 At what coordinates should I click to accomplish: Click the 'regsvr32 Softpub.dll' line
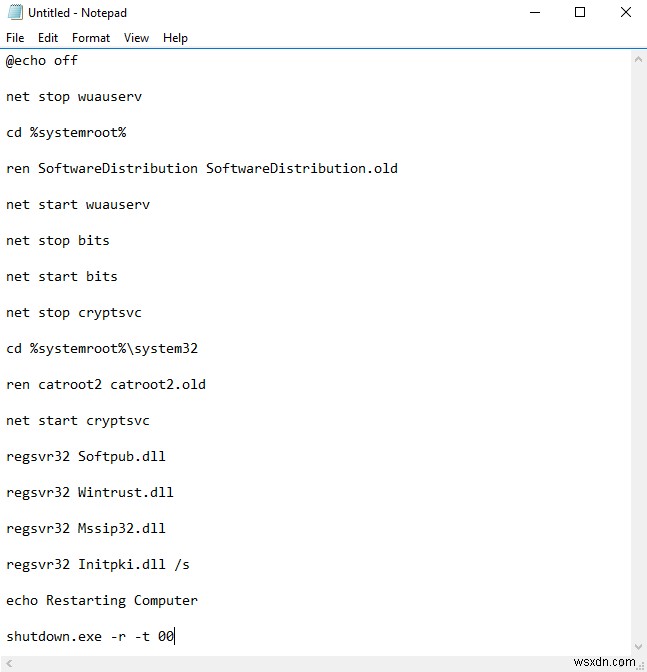click(86, 456)
